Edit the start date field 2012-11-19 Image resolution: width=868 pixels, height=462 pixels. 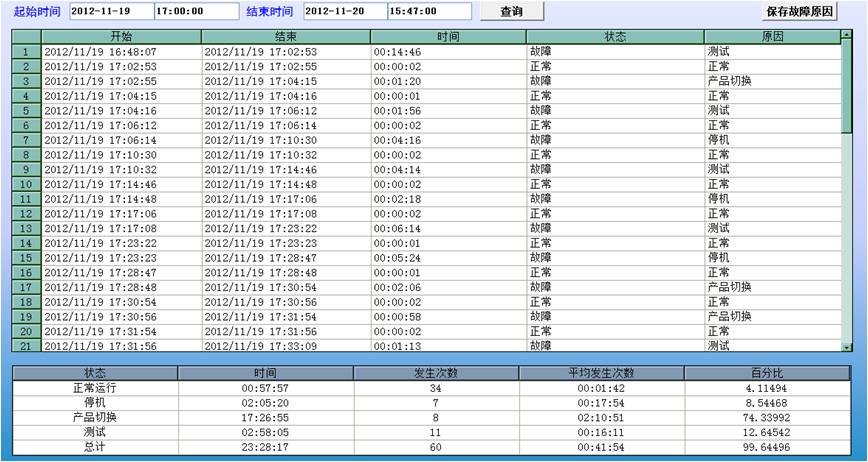click(109, 11)
